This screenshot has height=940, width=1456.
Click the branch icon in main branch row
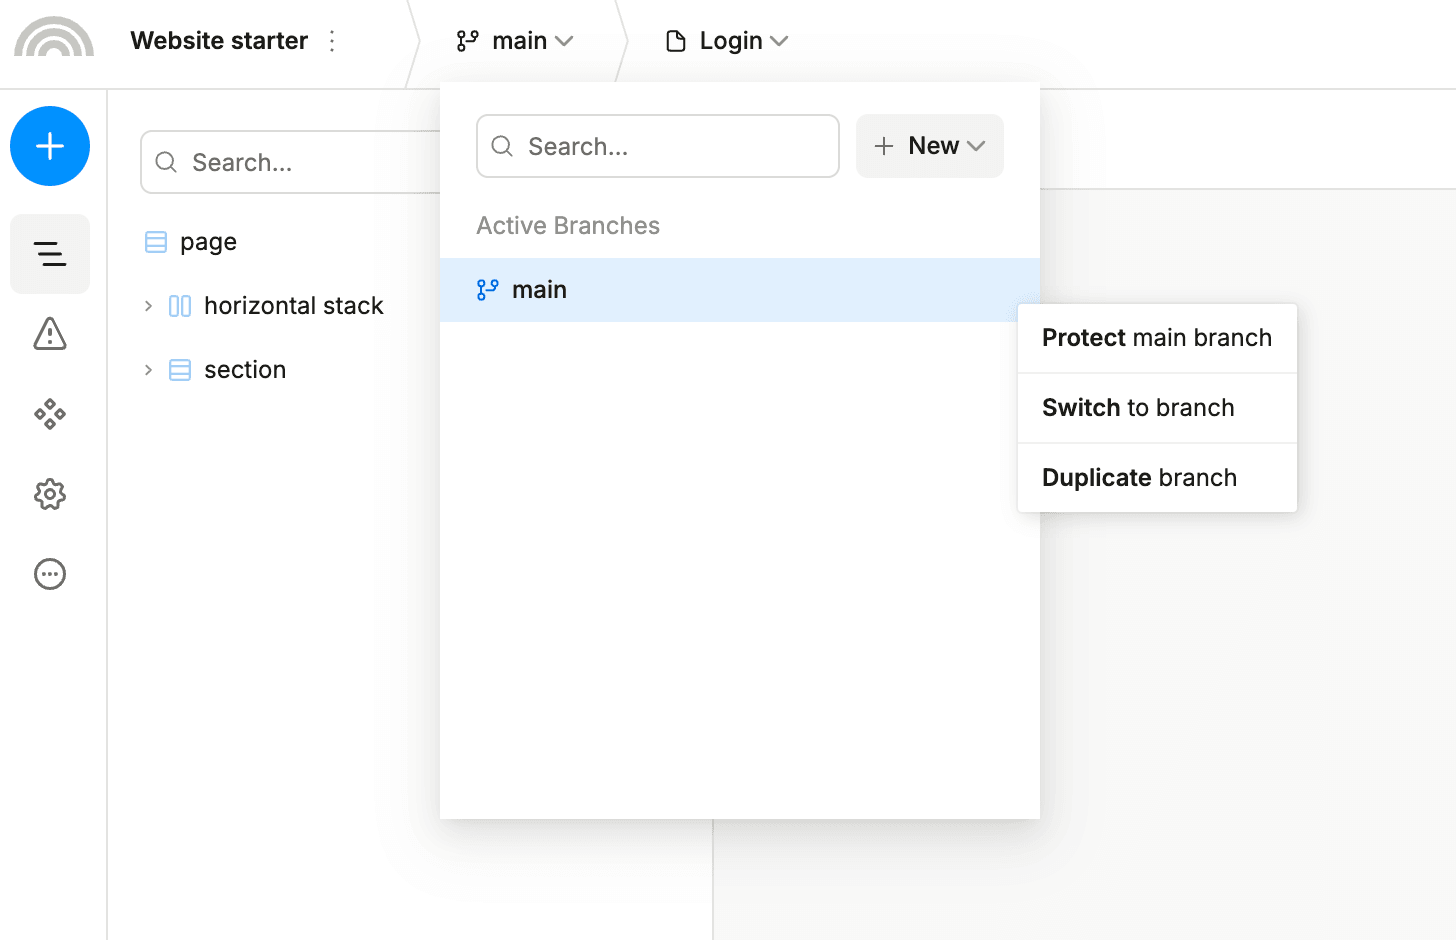tap(487, 290)
